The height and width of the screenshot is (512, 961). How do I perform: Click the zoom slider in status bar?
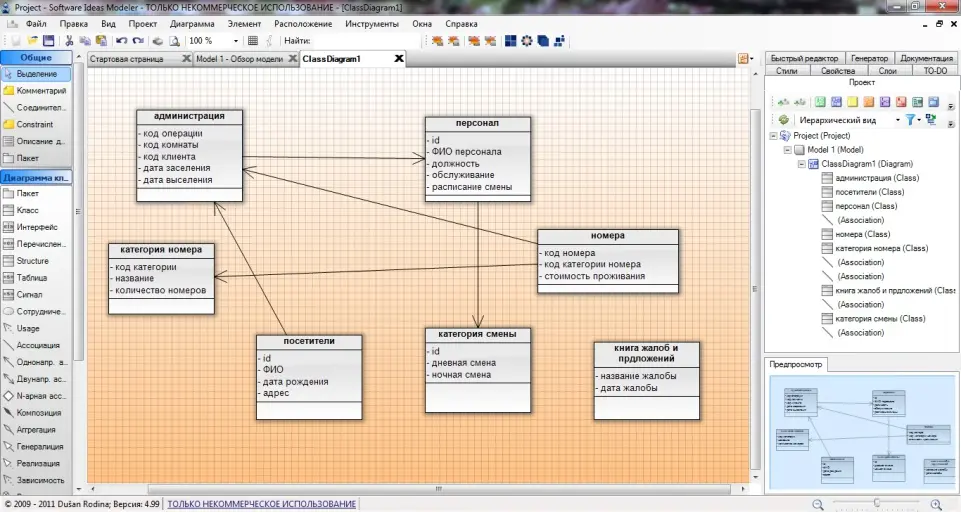tap(876, 504)
